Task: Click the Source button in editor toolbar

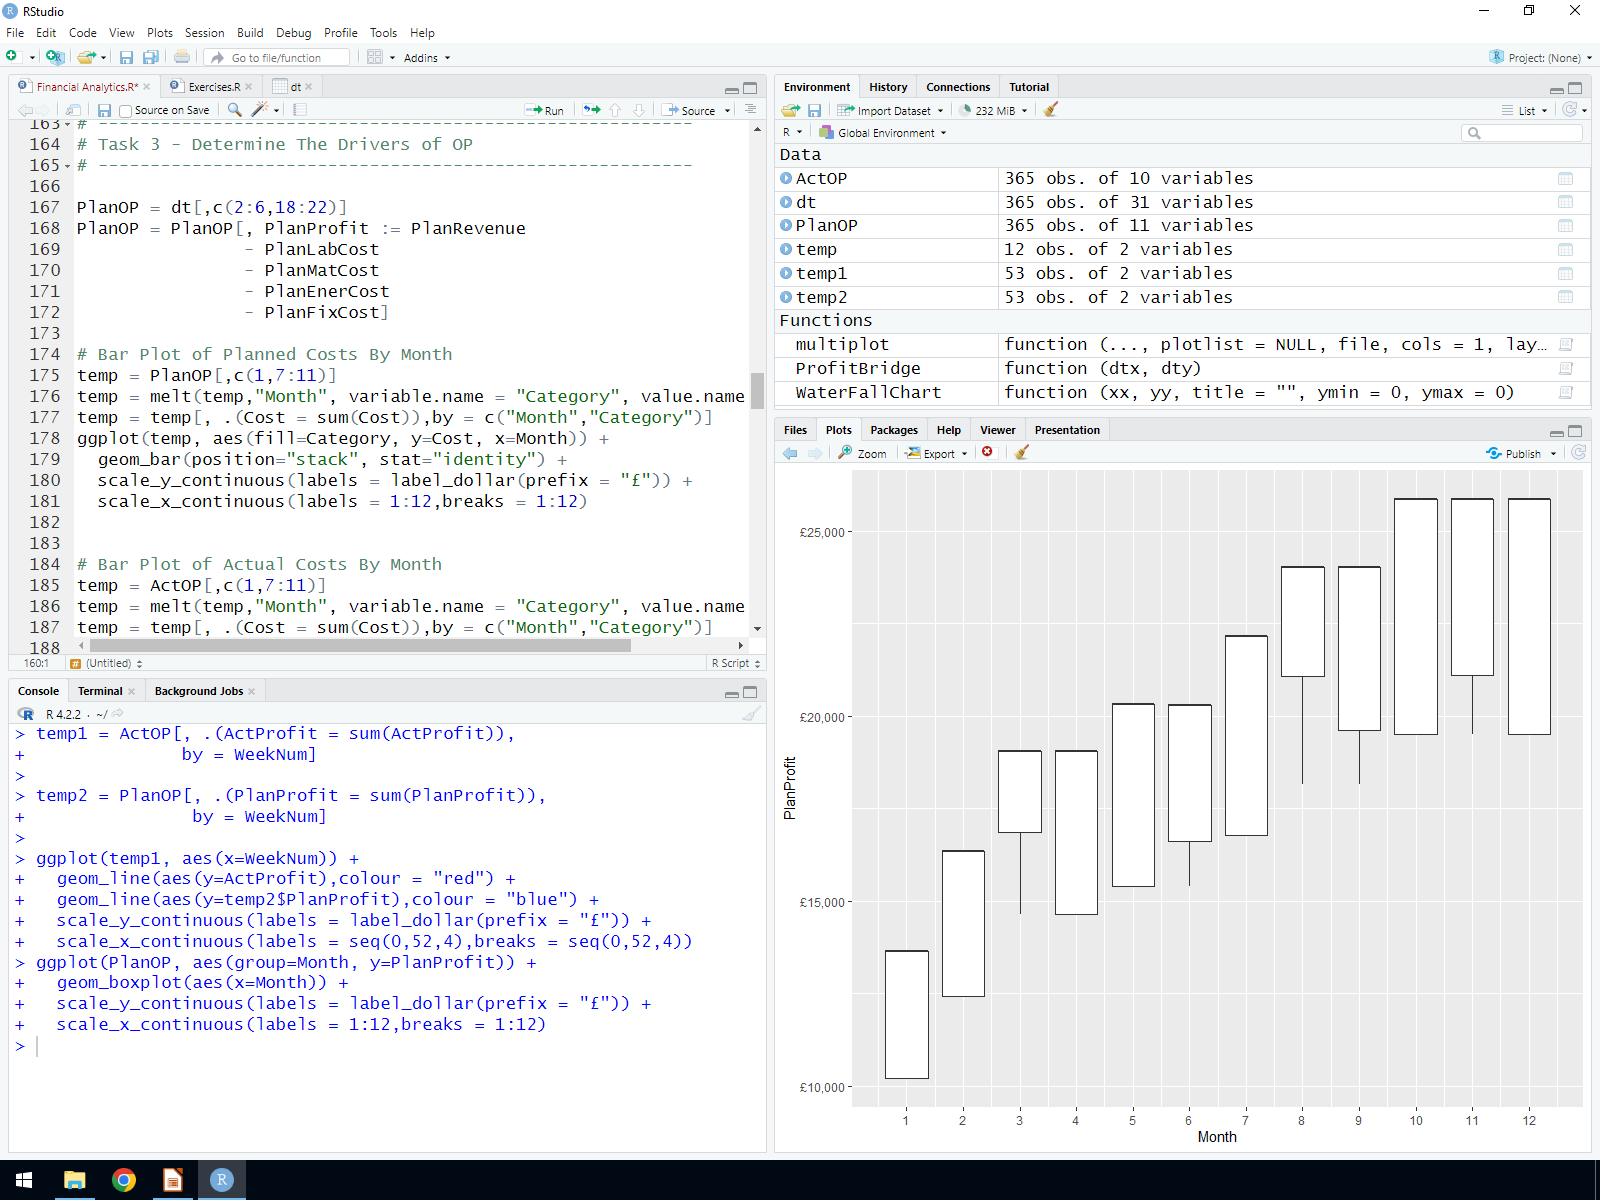Action: click(x=690, y=110)
